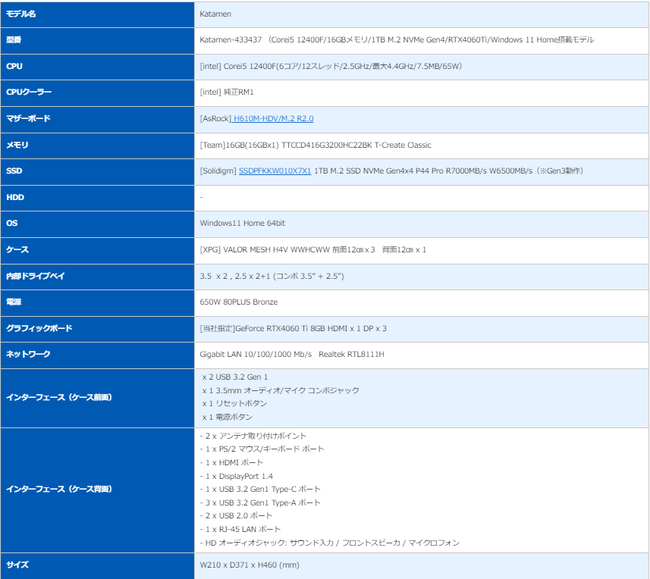
Task: Click the モデル名 header cell
Action: coord(97,14)
